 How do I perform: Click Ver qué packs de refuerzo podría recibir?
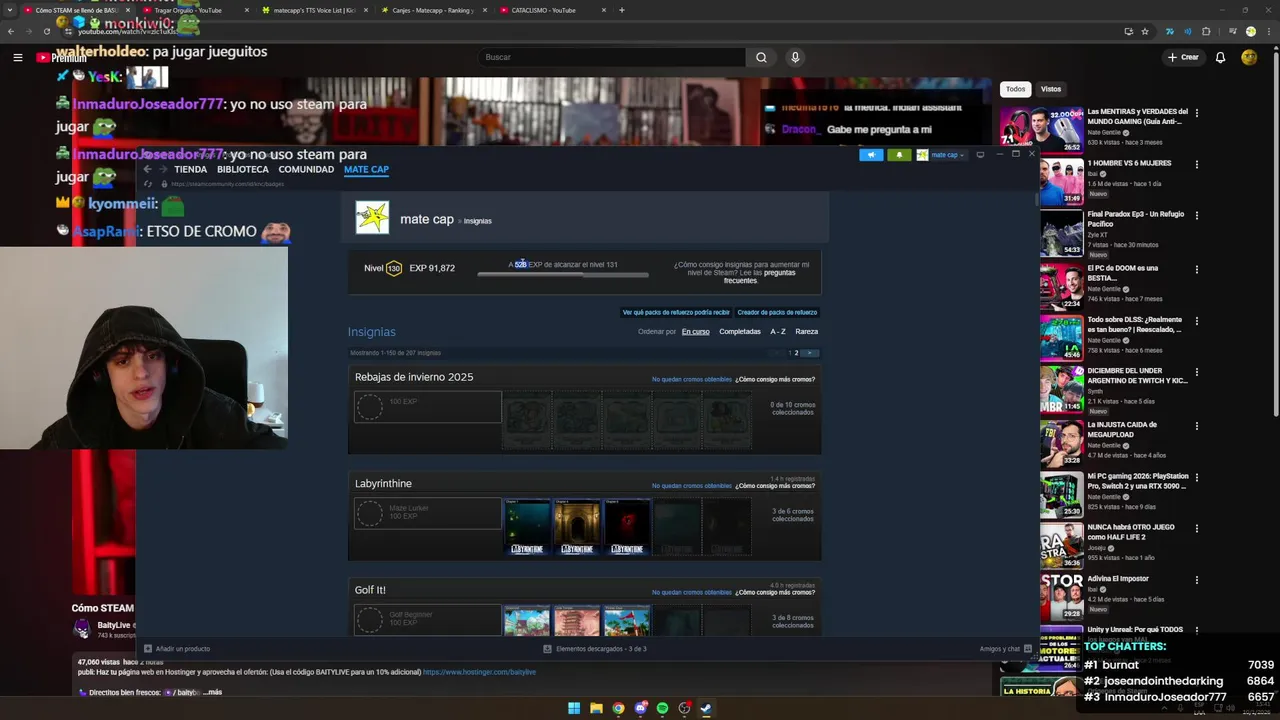(x=676, y=312)
